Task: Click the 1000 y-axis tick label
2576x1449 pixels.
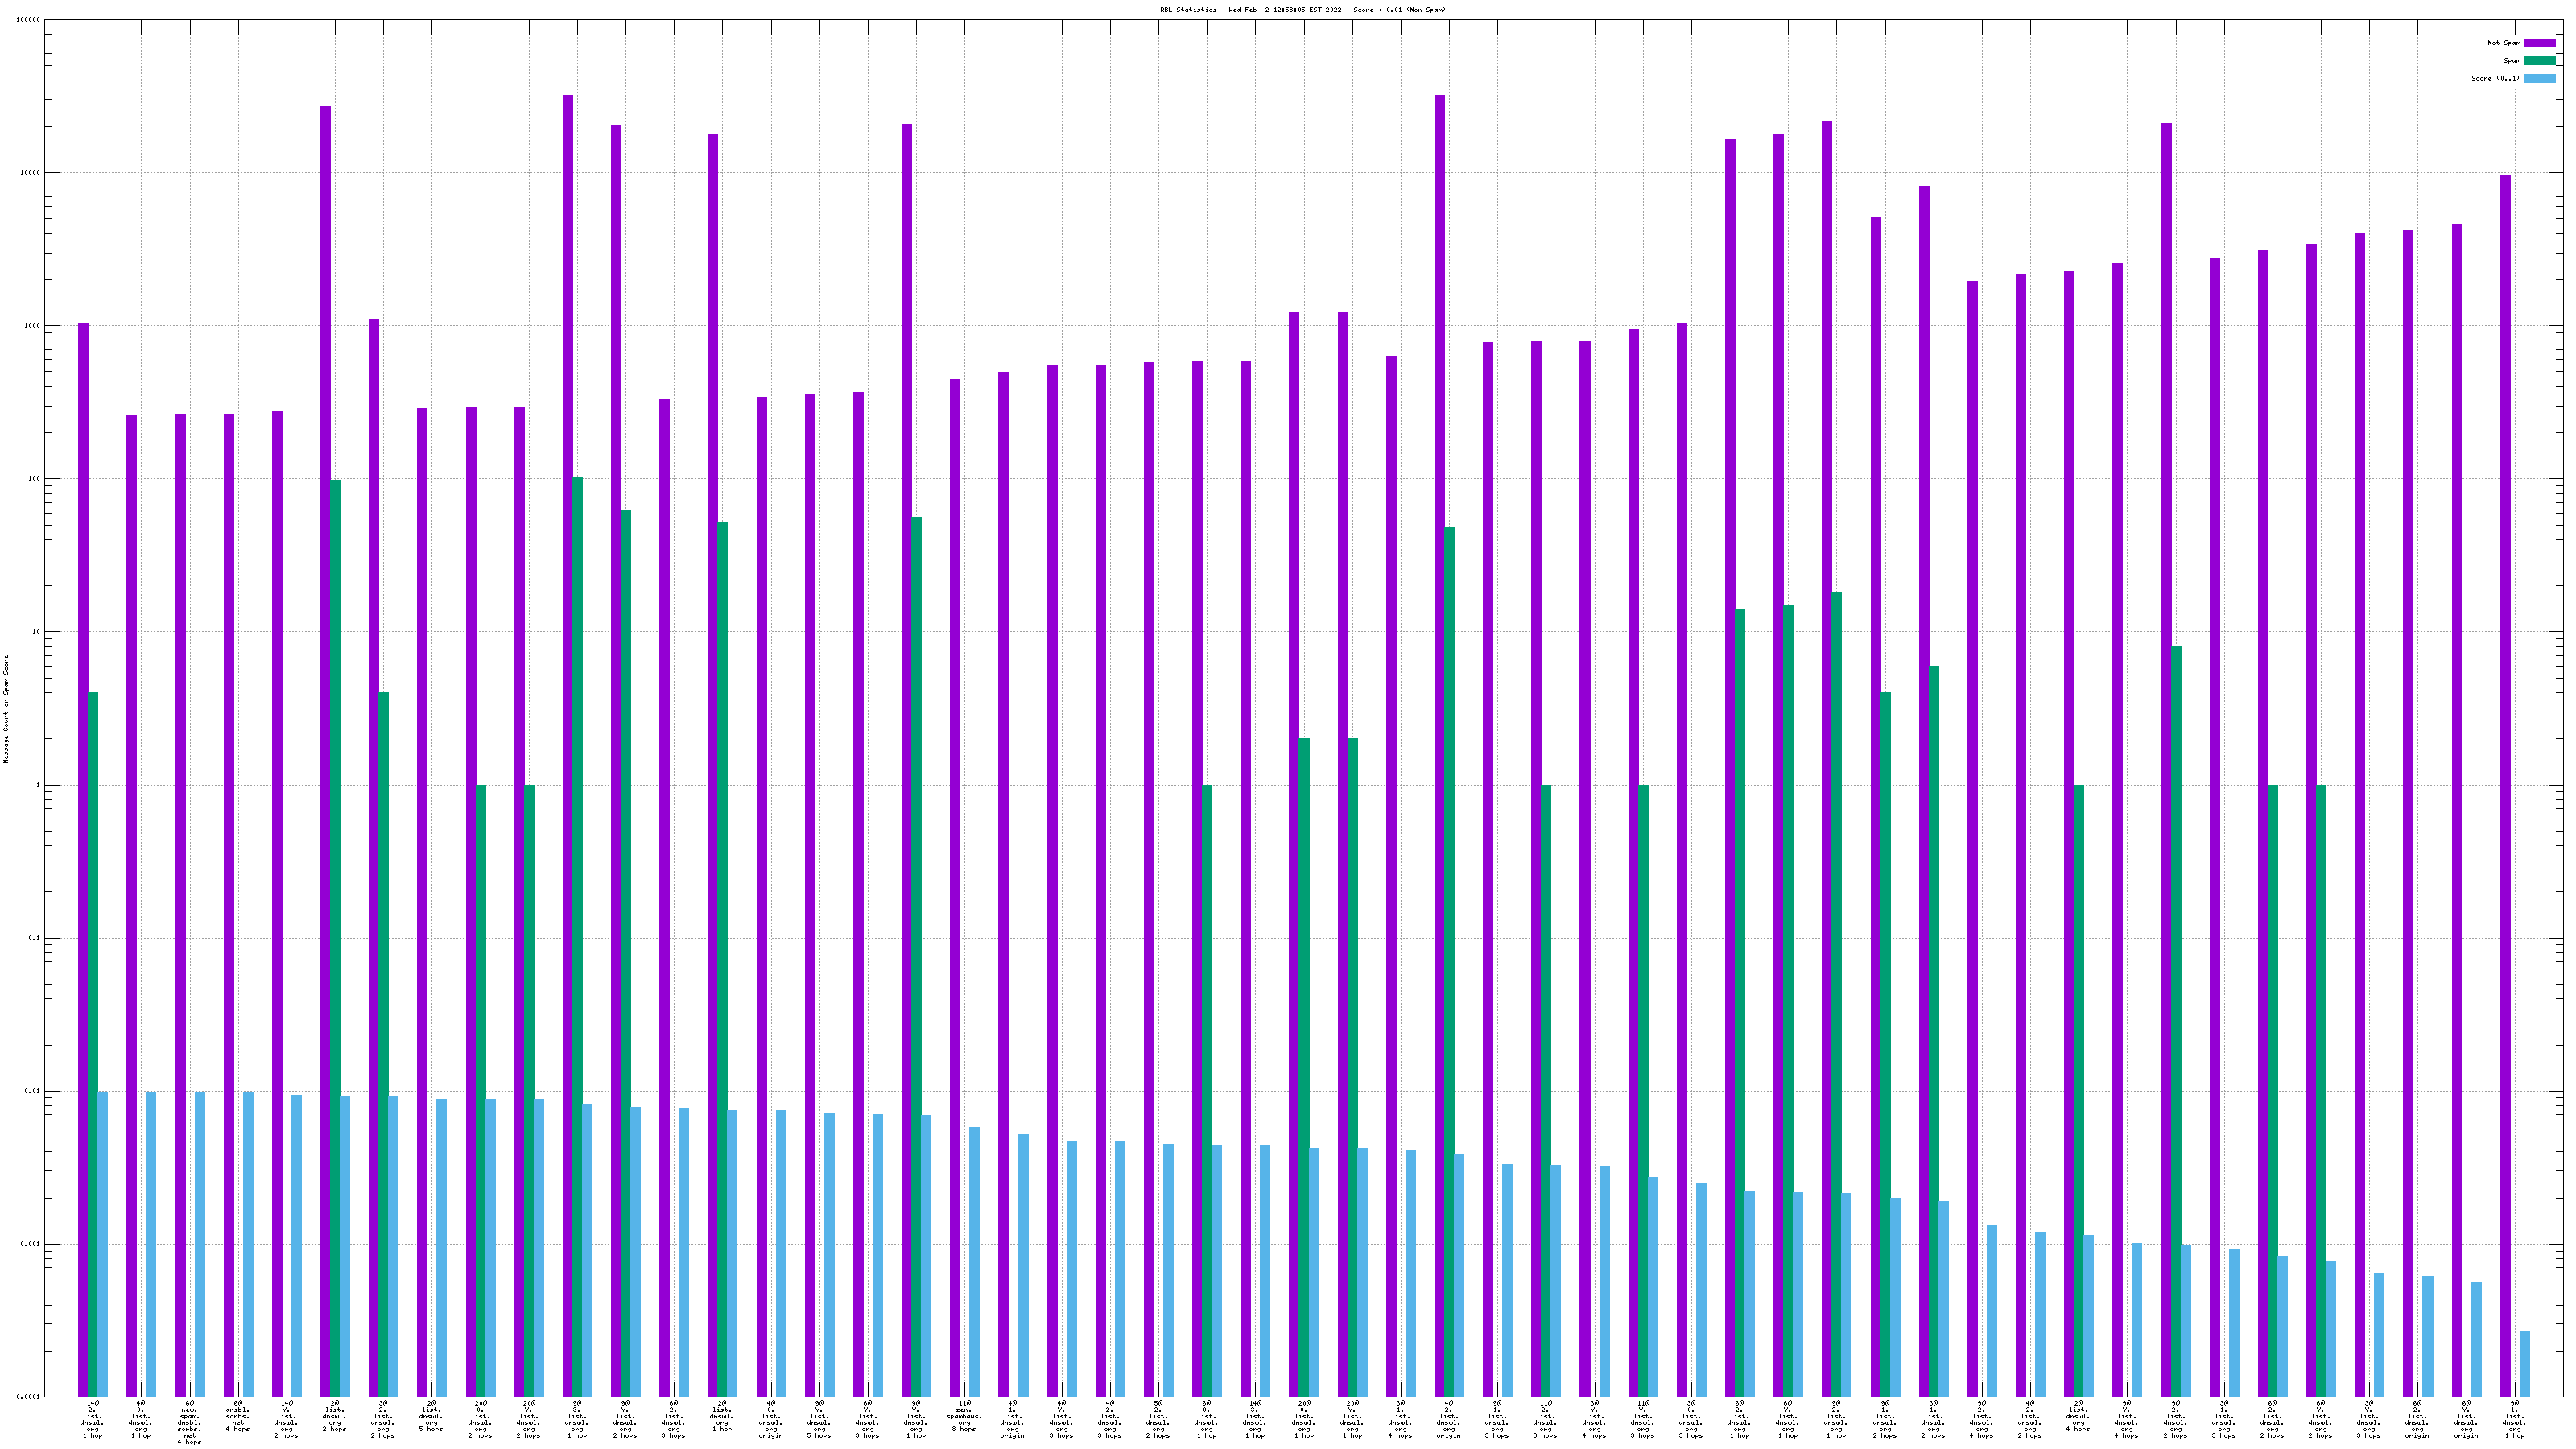Action: pos(33,326)
